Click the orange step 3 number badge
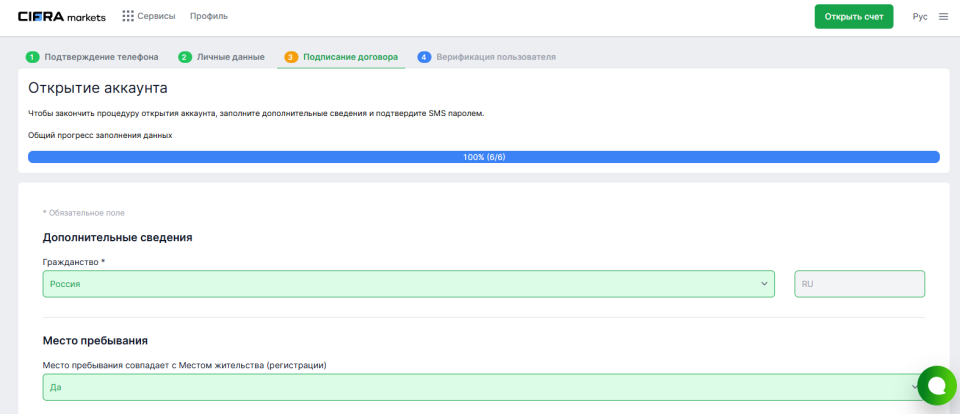 (291, 57)
